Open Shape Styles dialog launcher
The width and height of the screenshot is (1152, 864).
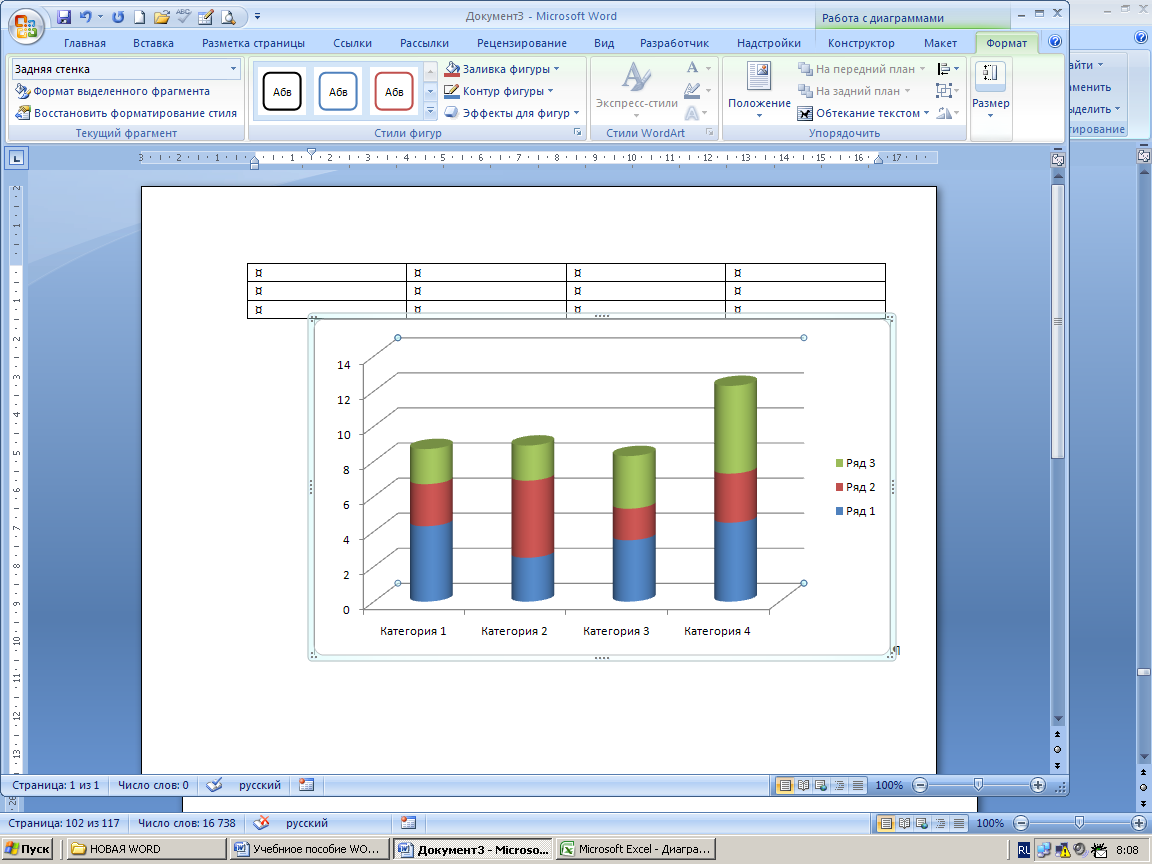577,132
